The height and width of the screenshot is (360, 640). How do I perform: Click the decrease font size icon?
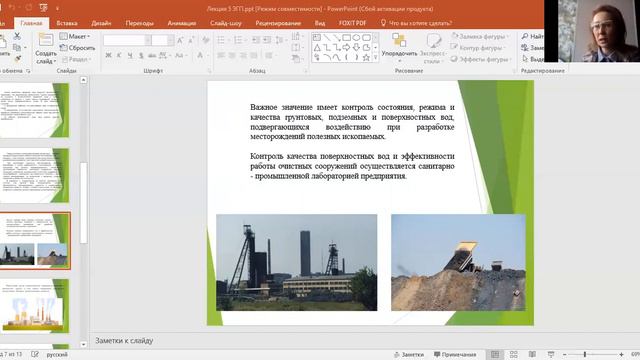[191, 40]
